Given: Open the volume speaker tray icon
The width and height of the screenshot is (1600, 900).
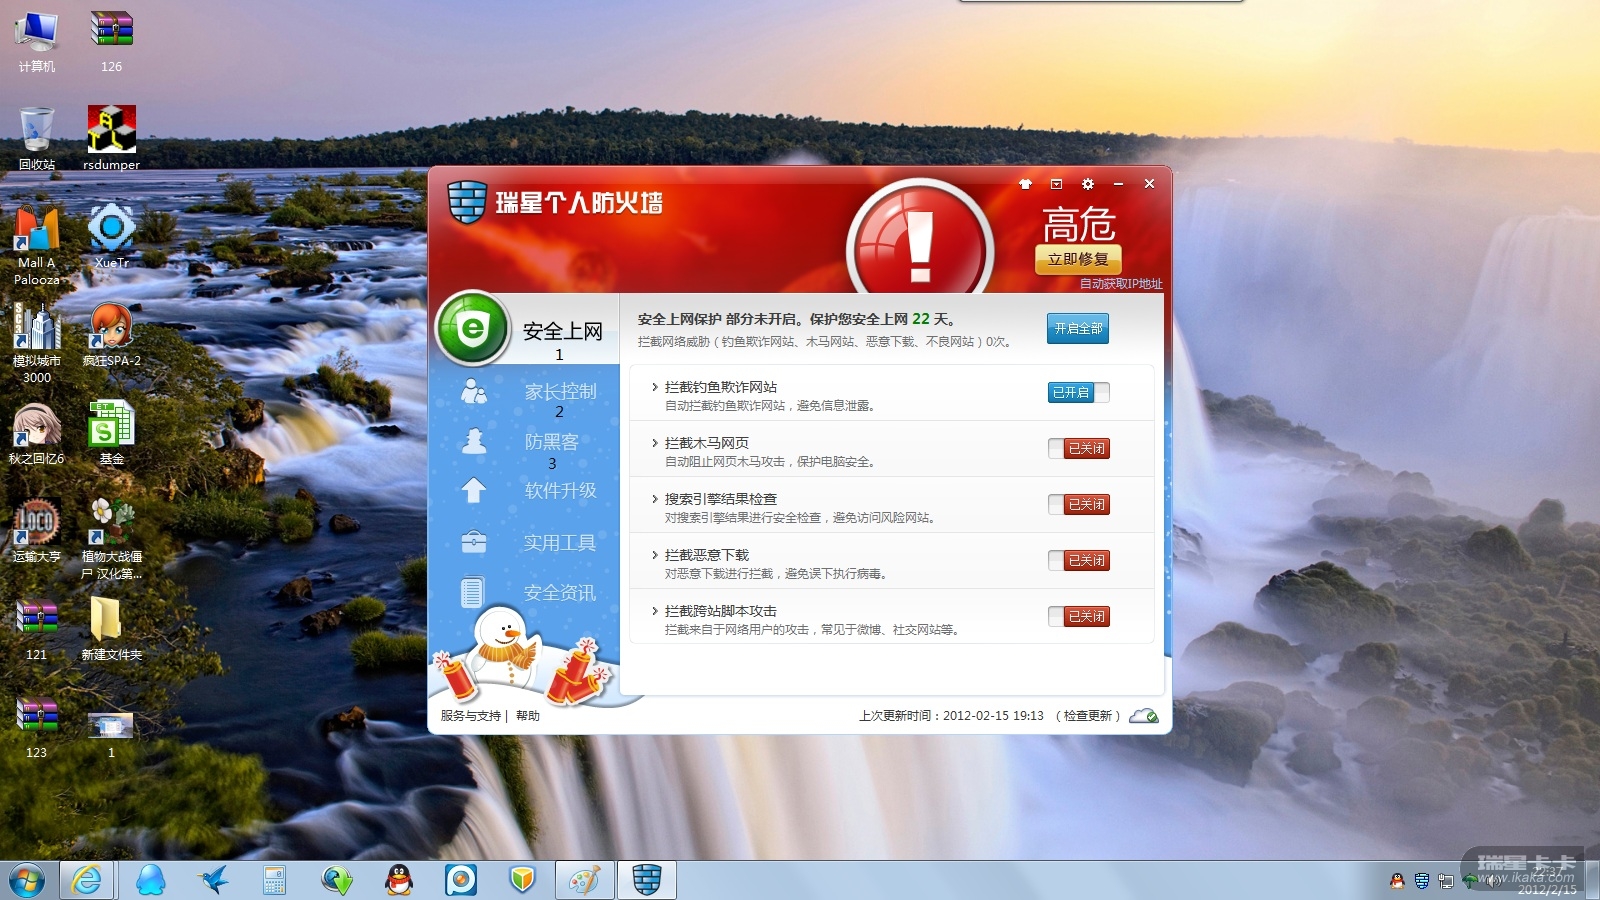Looking at the screenshot, I should pos(1494,881).
